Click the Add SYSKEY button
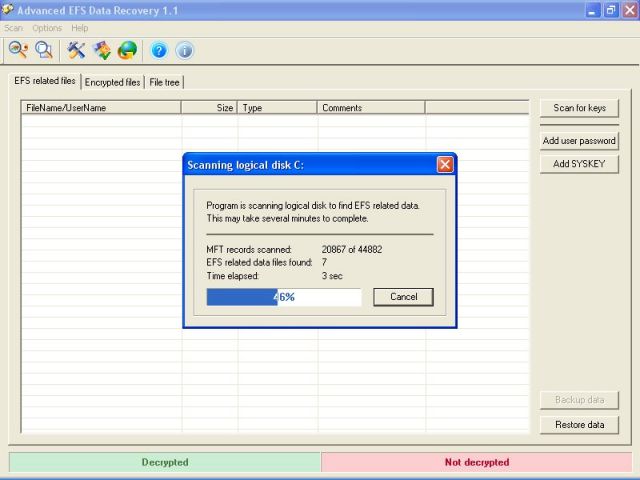The width and height of the screenshot is (640, 480). point(579,164)
